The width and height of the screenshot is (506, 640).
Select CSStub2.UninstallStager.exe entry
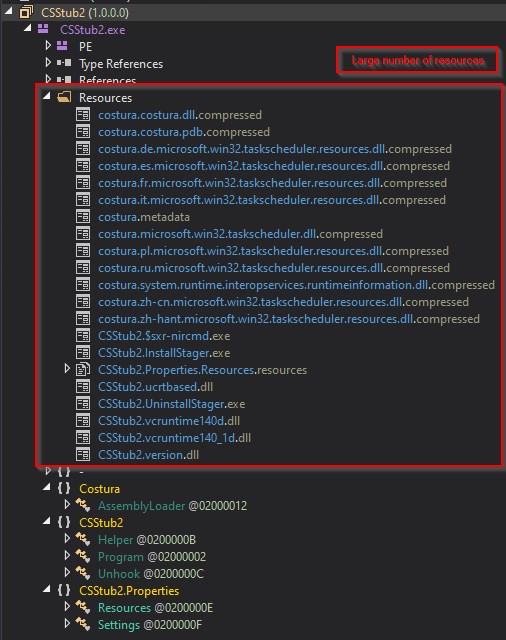pyautogui.click(x=171, y=404)
